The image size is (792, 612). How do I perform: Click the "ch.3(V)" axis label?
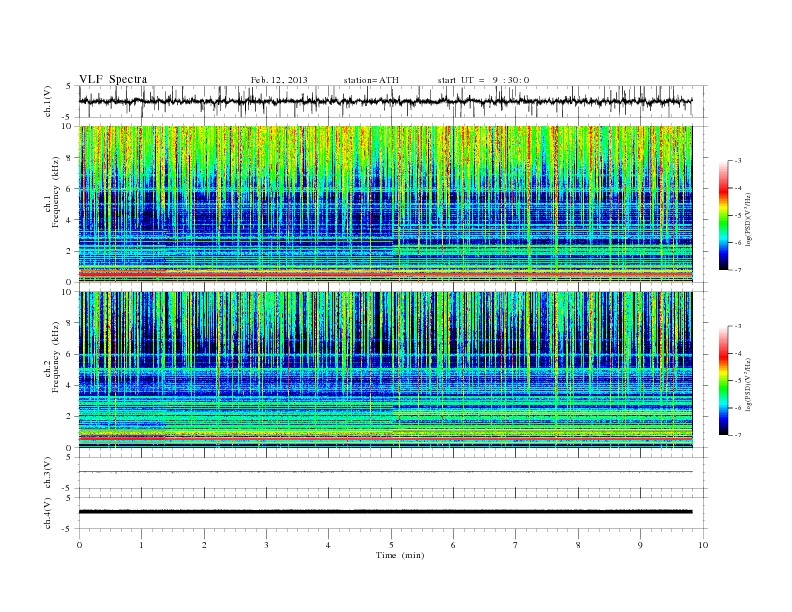coord(48,473)
